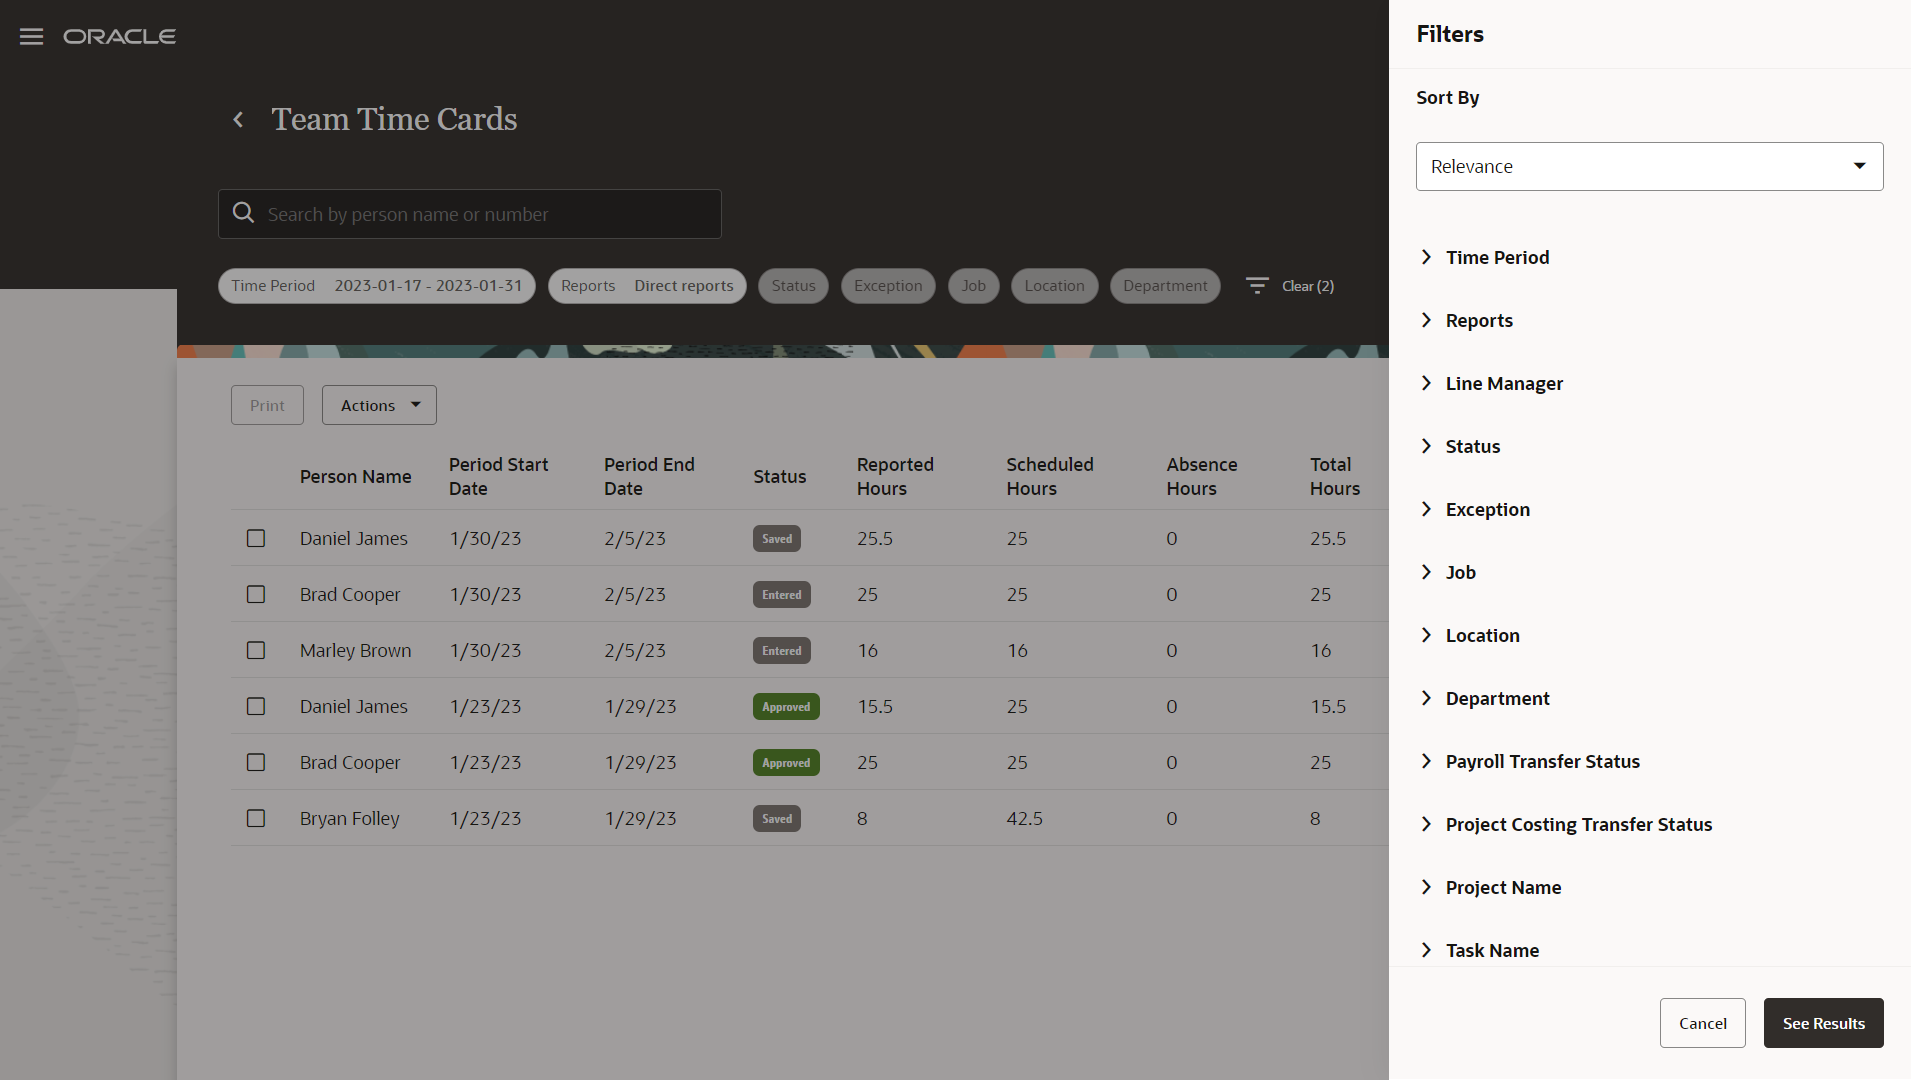Click the Oracle logo
The width and height of the screenshot is (1920, 1080).
click(119, 37)
